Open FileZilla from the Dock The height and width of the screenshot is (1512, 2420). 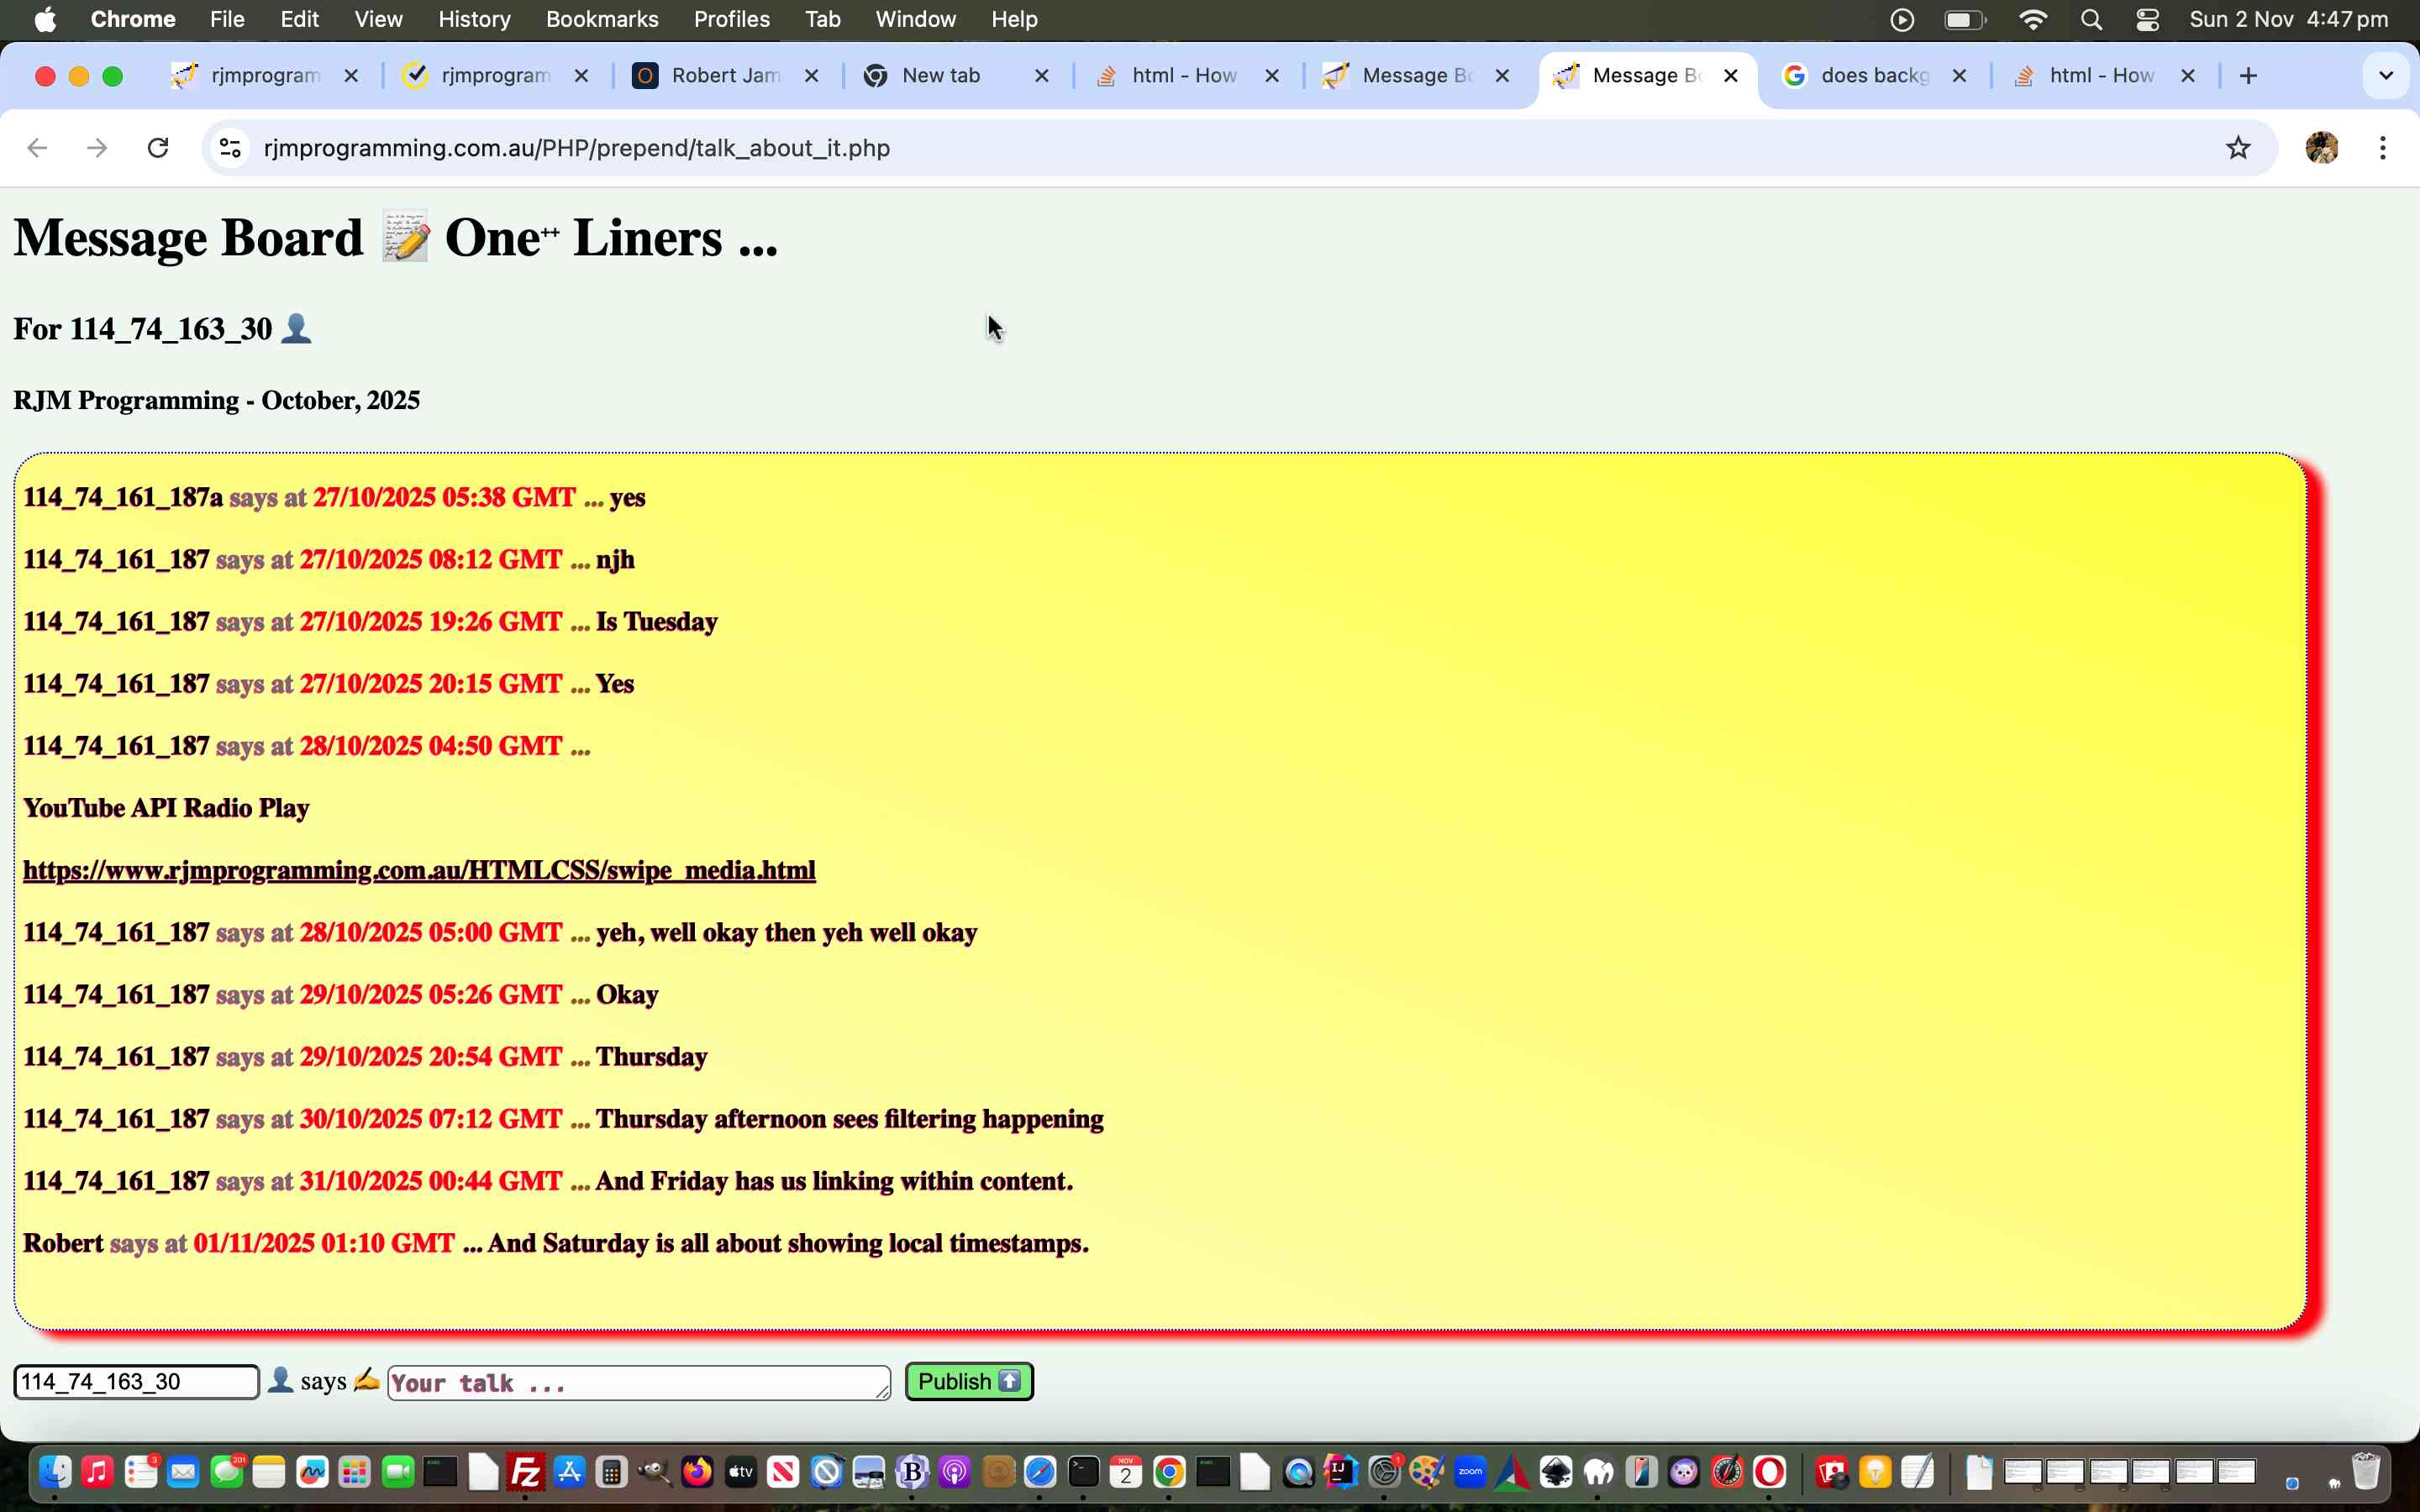[527, 1471]
